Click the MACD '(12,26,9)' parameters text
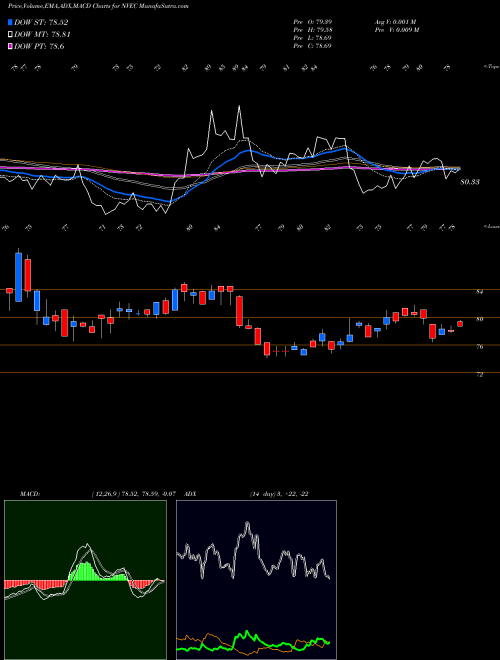The height and width of the screenshot is (660, 500). [106, 494]
